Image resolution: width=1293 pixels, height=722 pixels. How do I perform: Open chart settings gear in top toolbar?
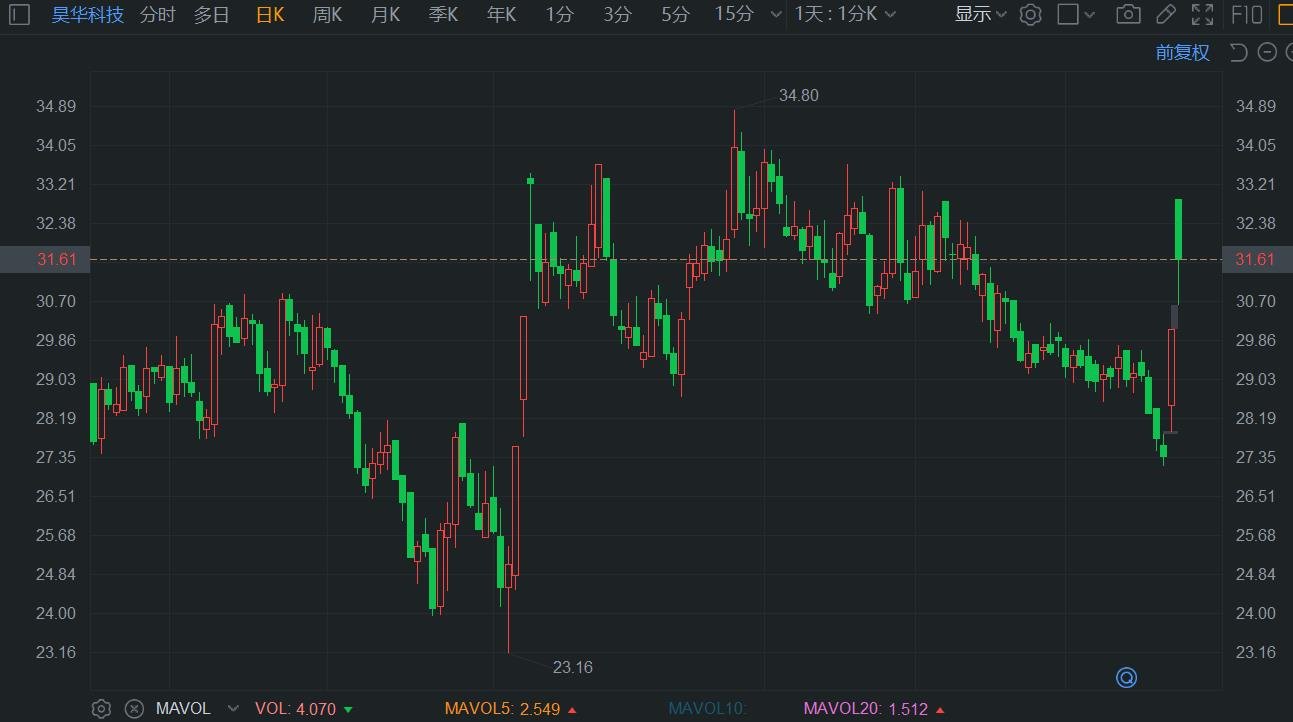click(x=1031, y=15)
